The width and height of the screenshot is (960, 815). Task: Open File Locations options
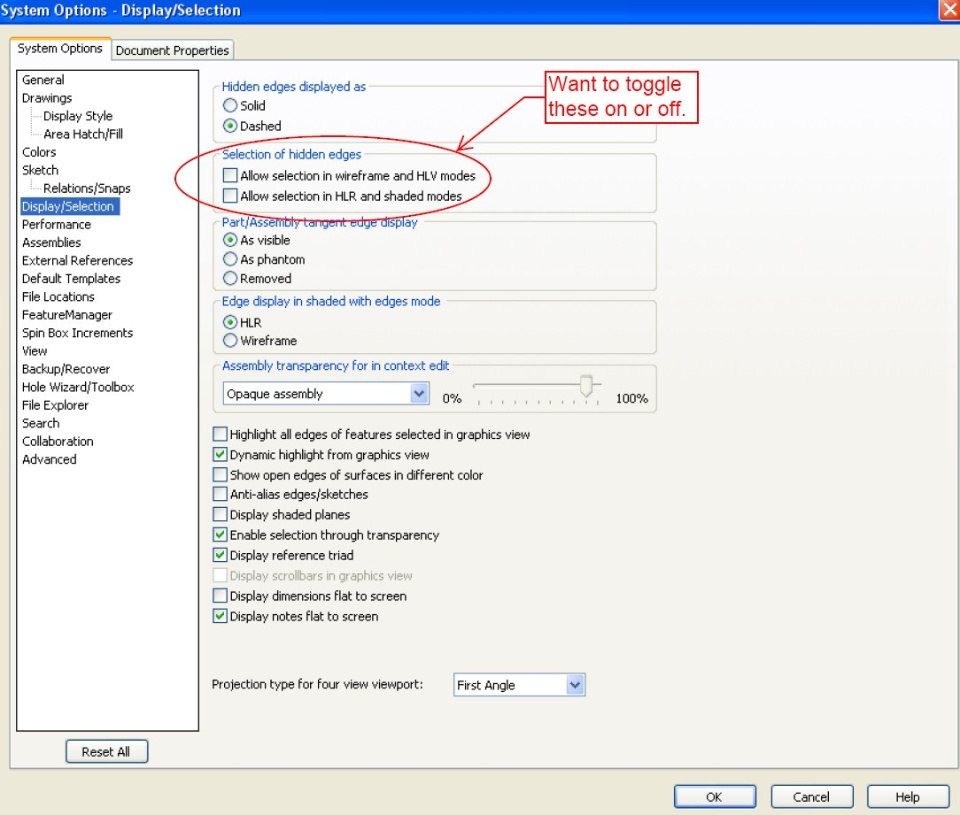coord(58,297)
